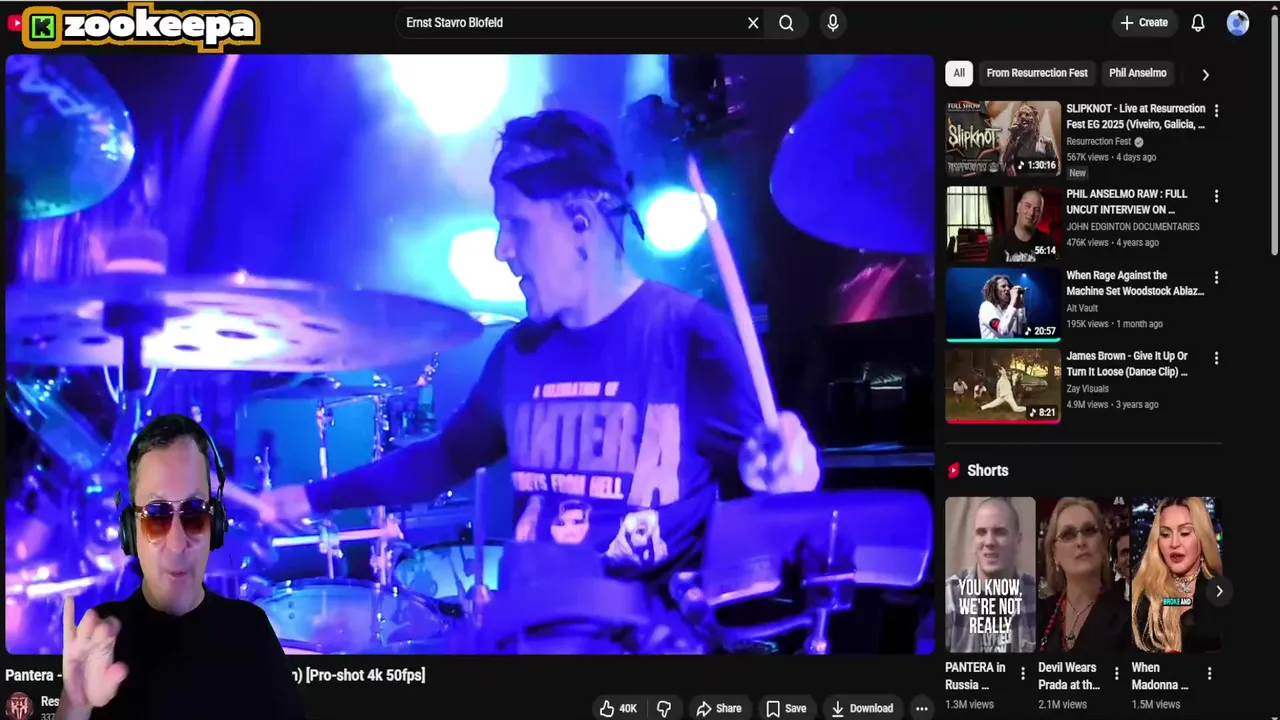Image resolution: width=1280 pixels, height=720 pixels.
Task: Open options menu for Slipknot video
Action: [x=1216, y=110]
